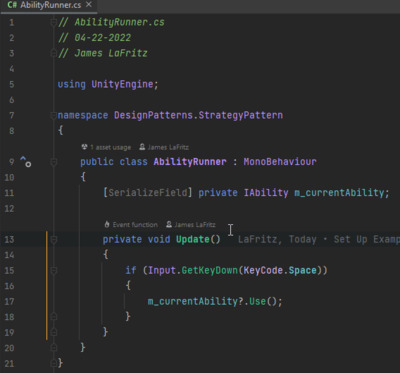Click the '// James LaFritz' comment on line 3
The width and height of the screenshot is (400, 373).
[103, 53]
